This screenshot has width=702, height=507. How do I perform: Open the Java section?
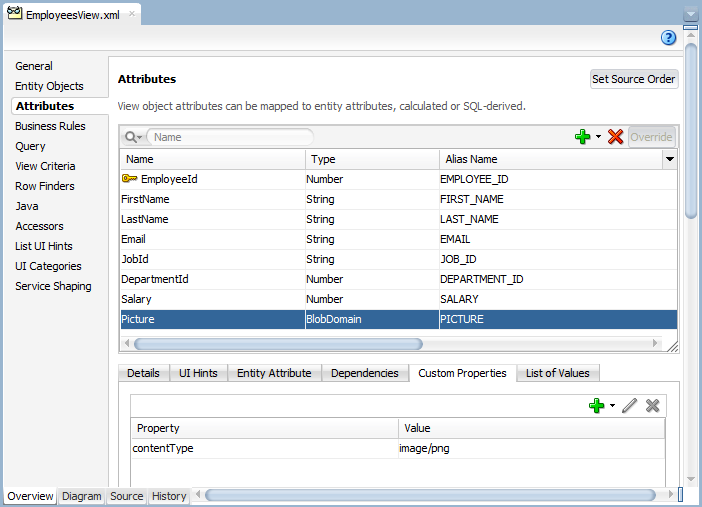pos(27,206)
